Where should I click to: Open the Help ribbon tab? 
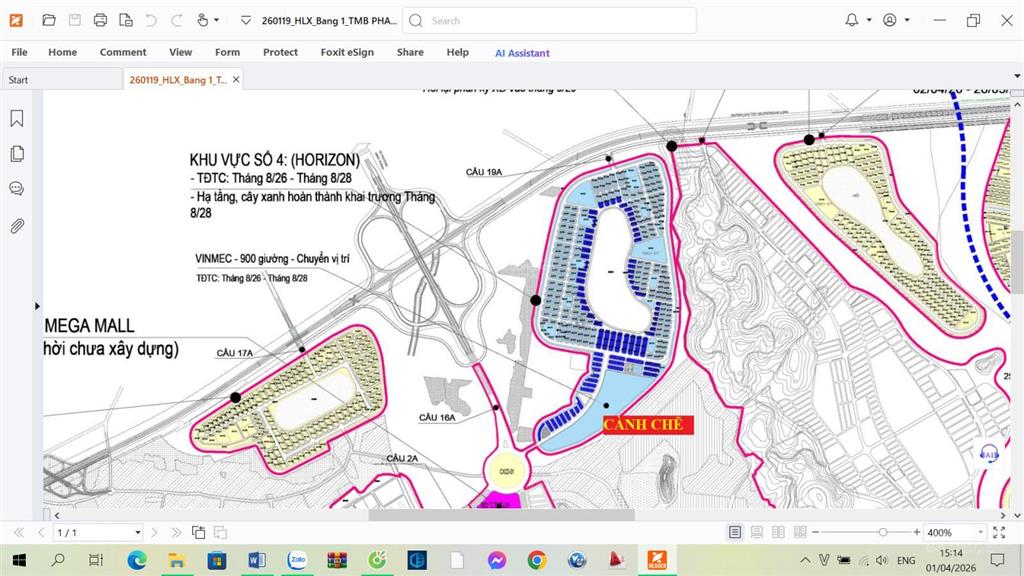pyautogui.click(x=458, y=52)
